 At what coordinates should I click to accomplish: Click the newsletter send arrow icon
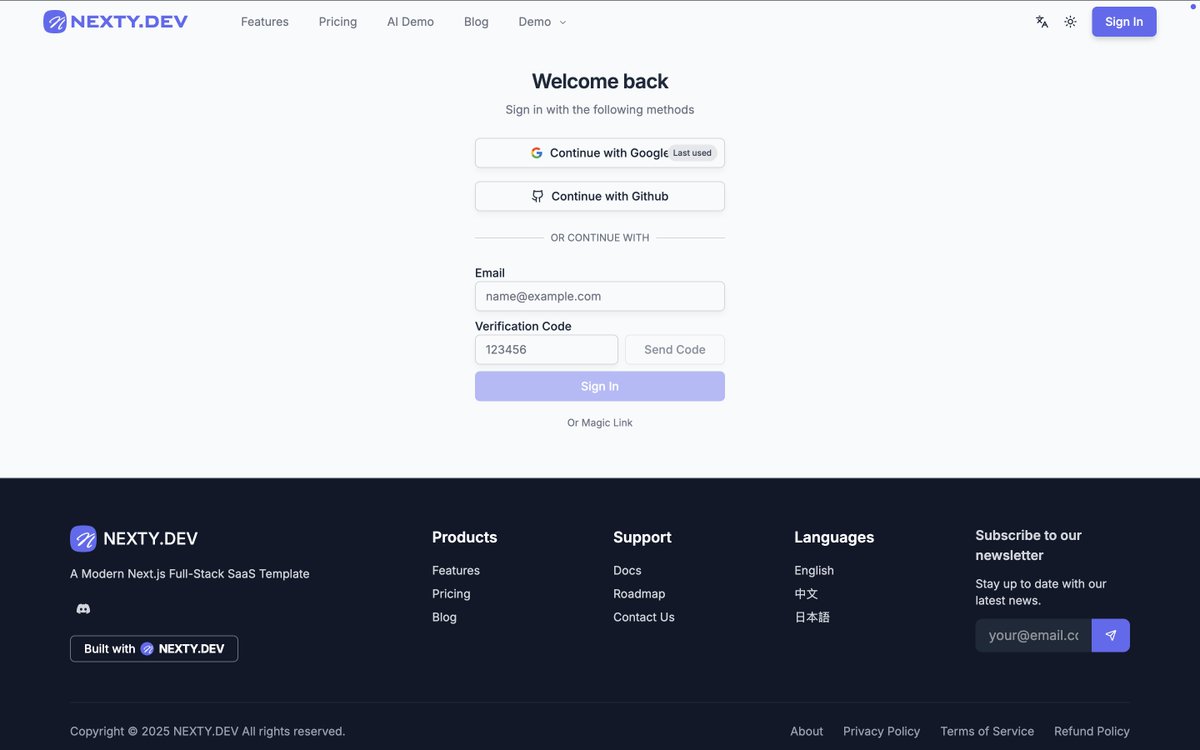pos(1111,635)
